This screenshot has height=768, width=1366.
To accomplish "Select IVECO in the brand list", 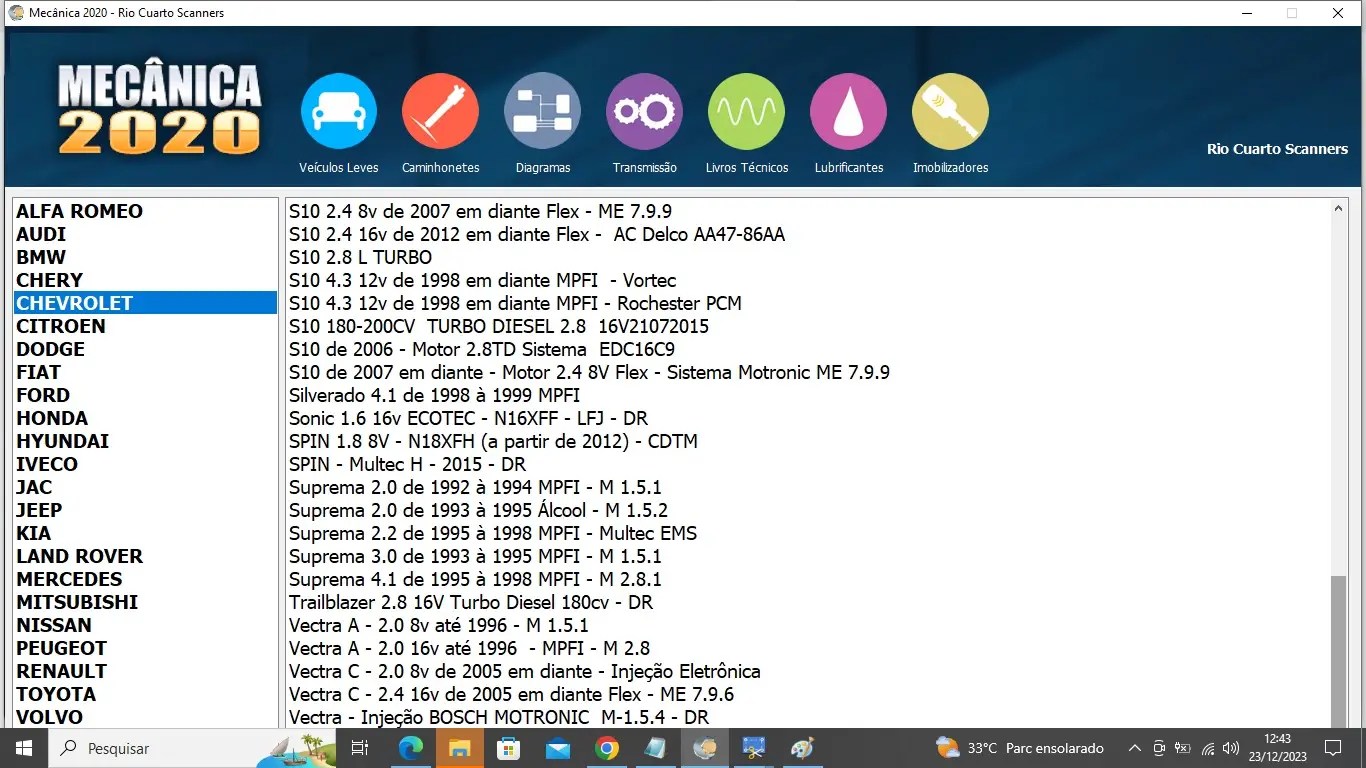I will [145, 464].
